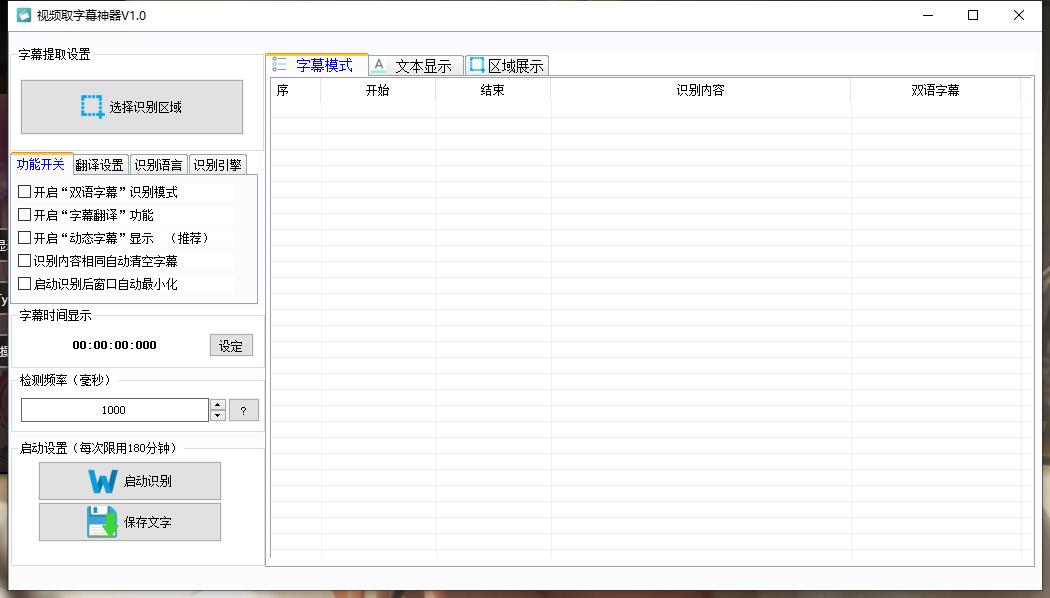The width and height of the screenshot is (1050, 598).
Task: Save text with the 保存文字 button
Action: tap(130, 522)
